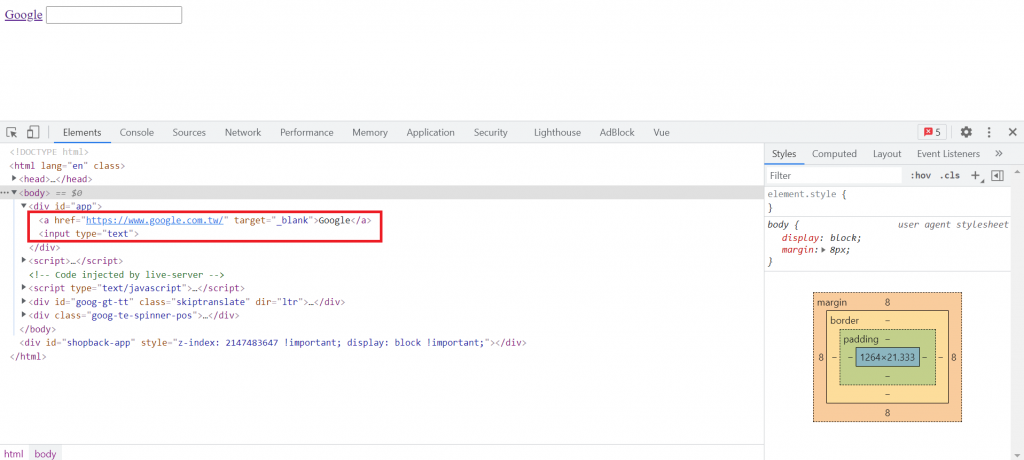Image resolution: width=1024 pixels, height=460 pixels.
Task: Click the Google link on the page
Action: [24, 15]
